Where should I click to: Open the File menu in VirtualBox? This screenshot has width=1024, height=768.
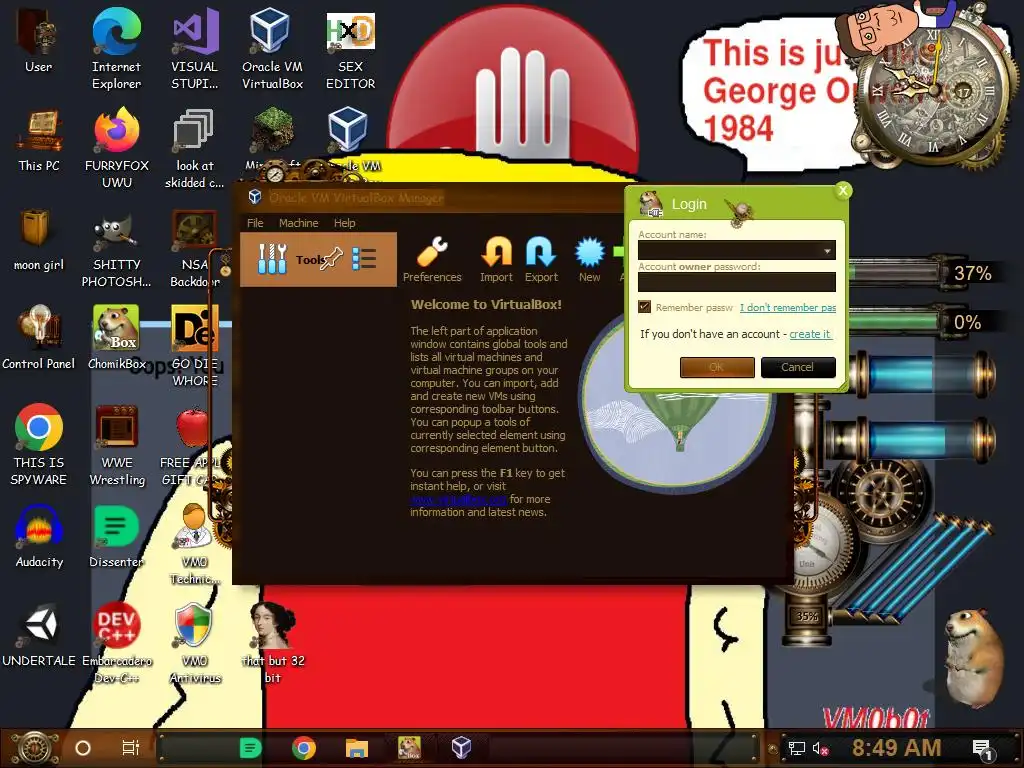[x=255, y=223]
